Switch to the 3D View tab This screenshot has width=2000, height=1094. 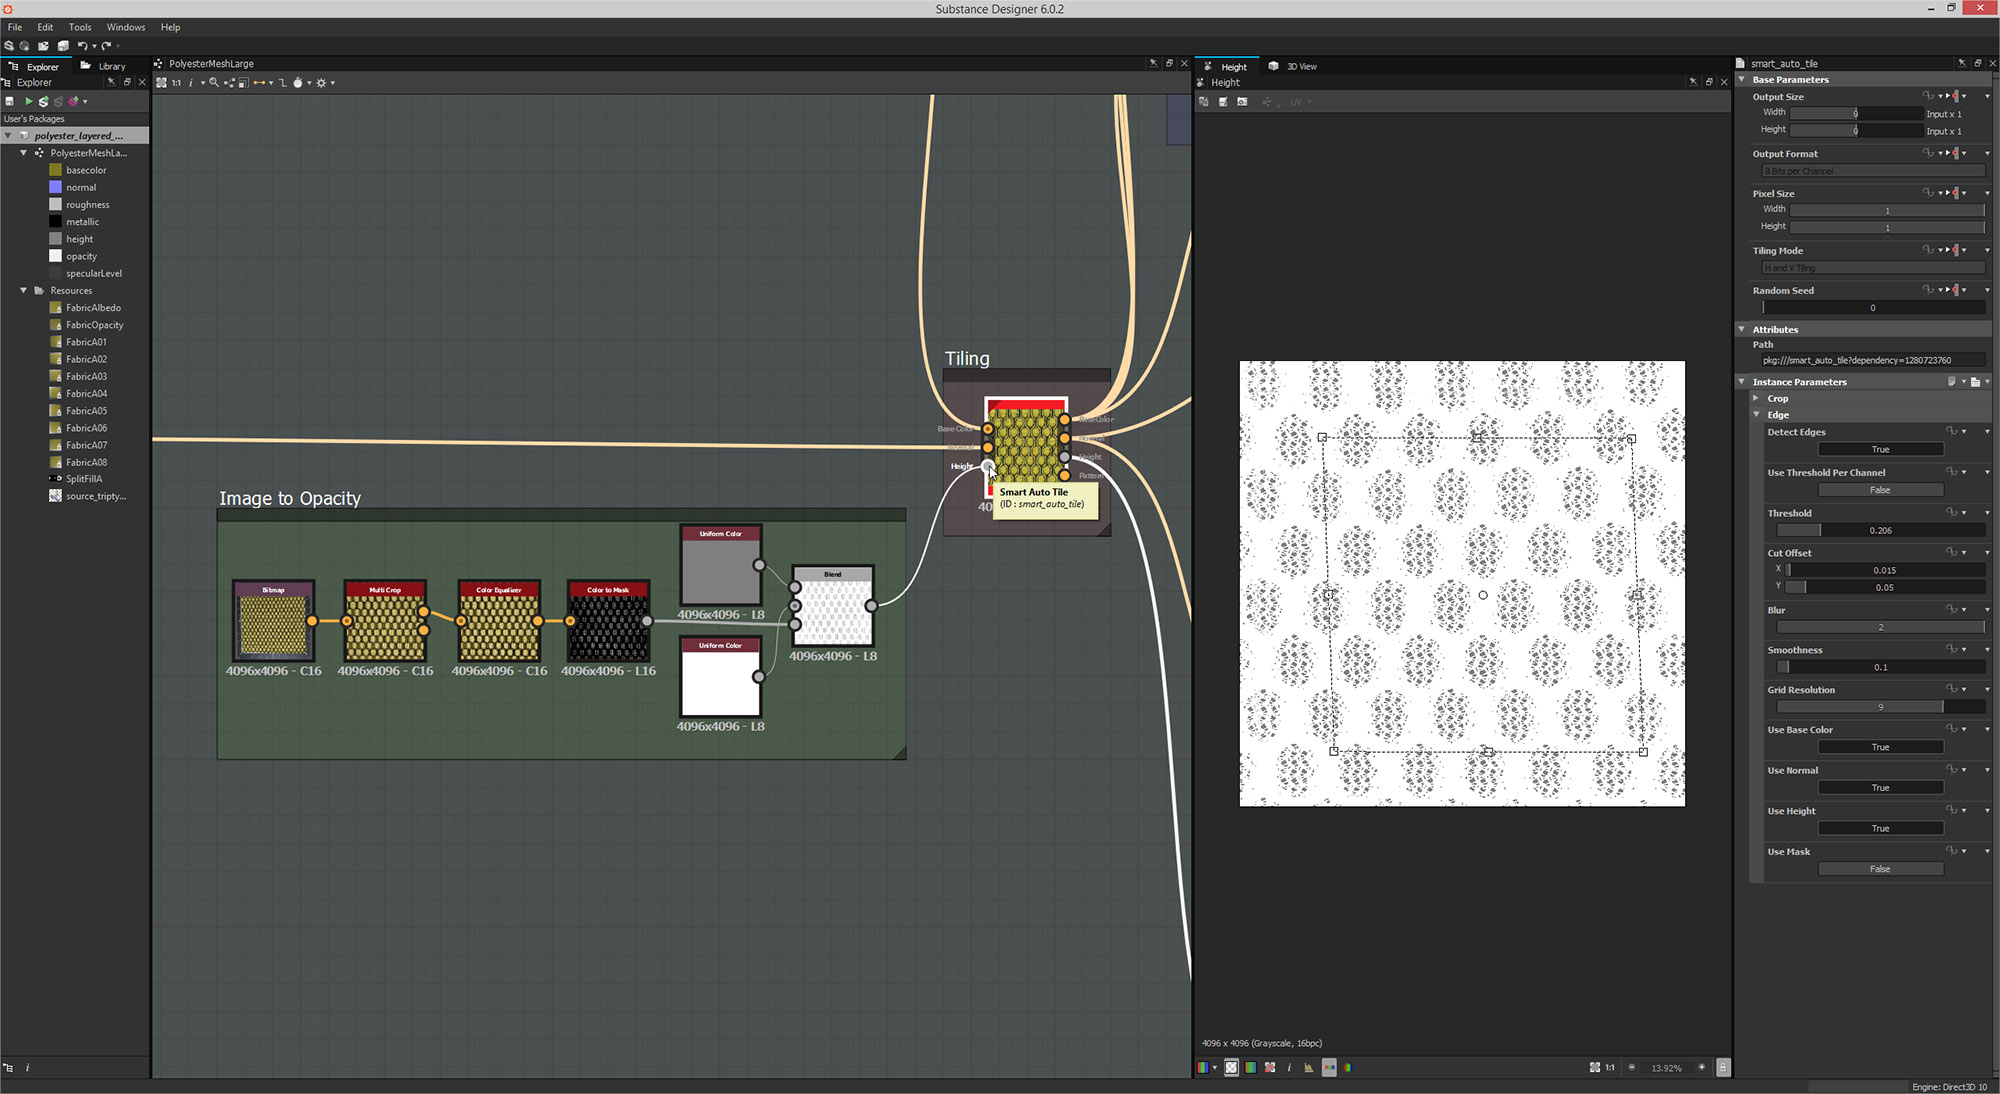point(1300,66)
